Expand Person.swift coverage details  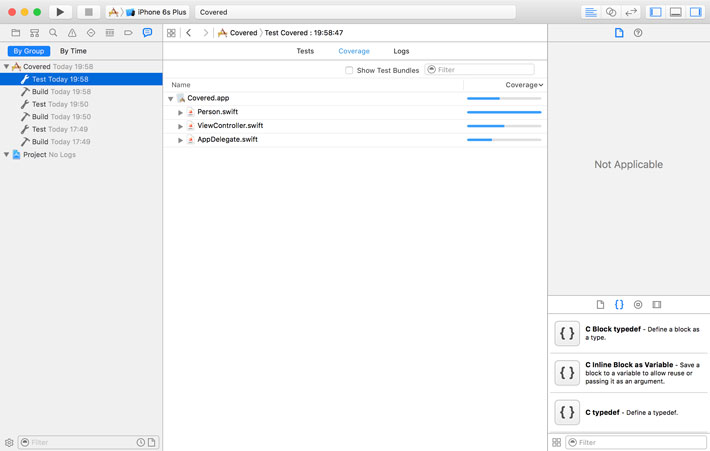181,112
